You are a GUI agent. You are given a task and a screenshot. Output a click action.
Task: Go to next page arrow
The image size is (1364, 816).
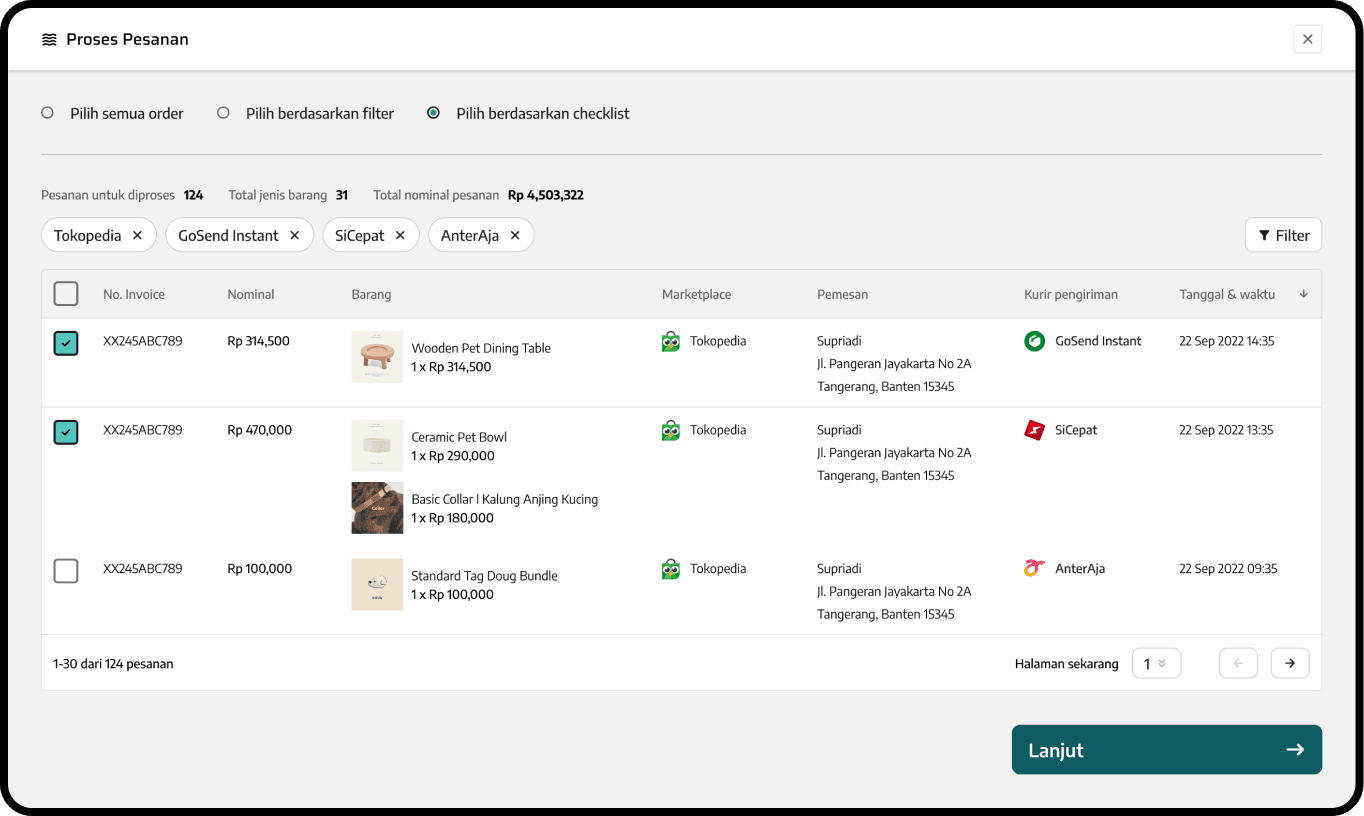(1290, 663)
